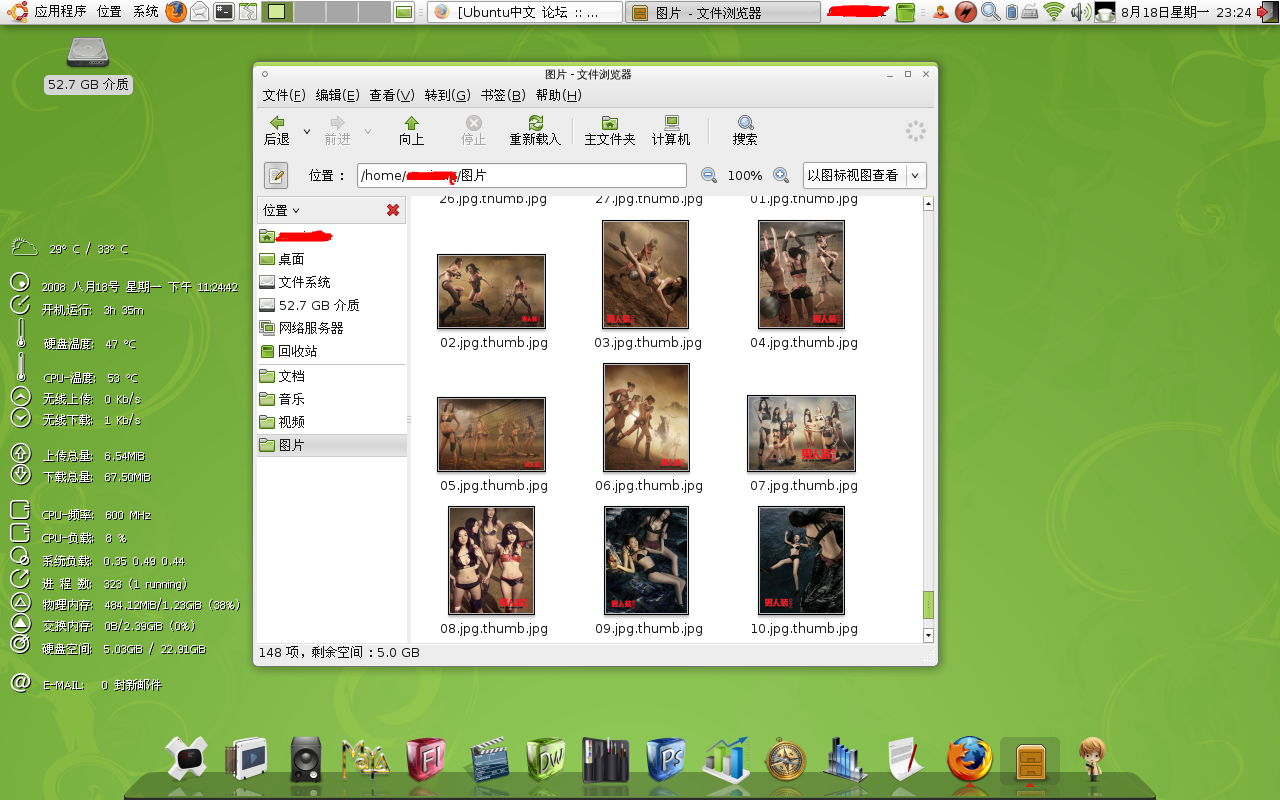Click the file name 10.jpg.thumb.jpg
This screenshot has height=800, width=1280.
pyautogui.click(x=804, y=629)
